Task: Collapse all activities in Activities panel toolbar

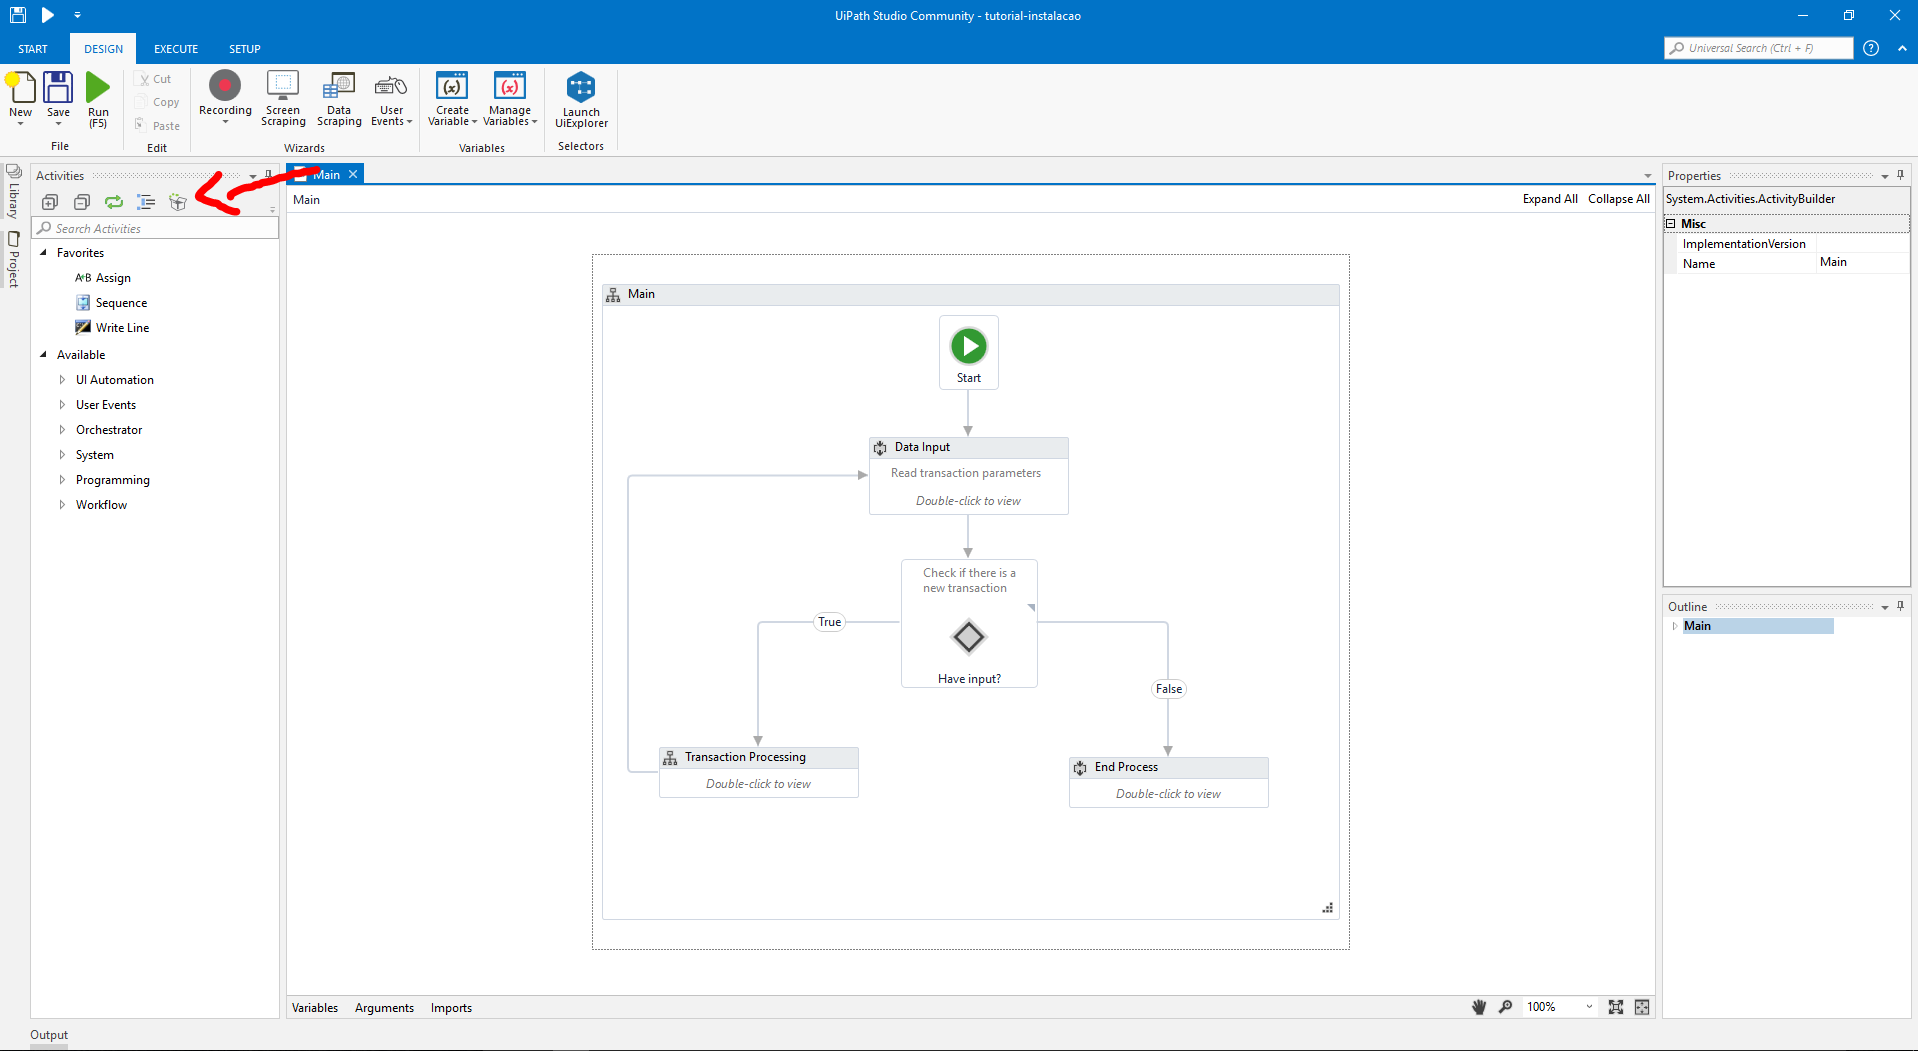Action: [x=82, y=202]
